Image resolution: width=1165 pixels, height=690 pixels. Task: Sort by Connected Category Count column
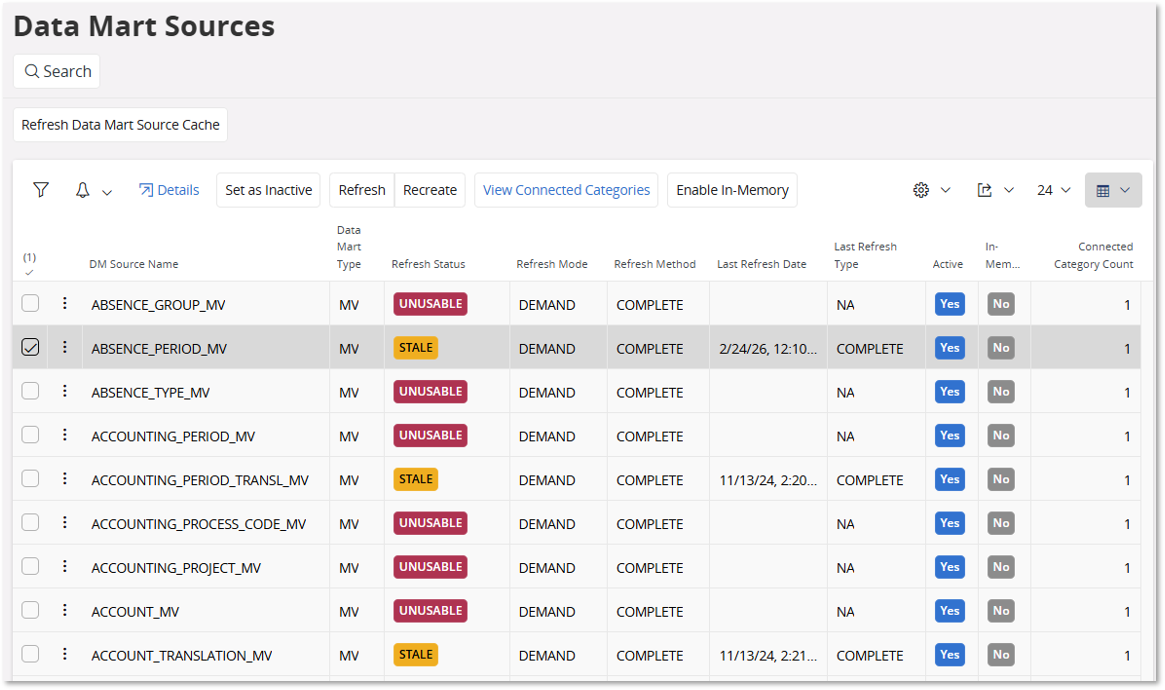pyautogui.click(x=1094, y=256)
